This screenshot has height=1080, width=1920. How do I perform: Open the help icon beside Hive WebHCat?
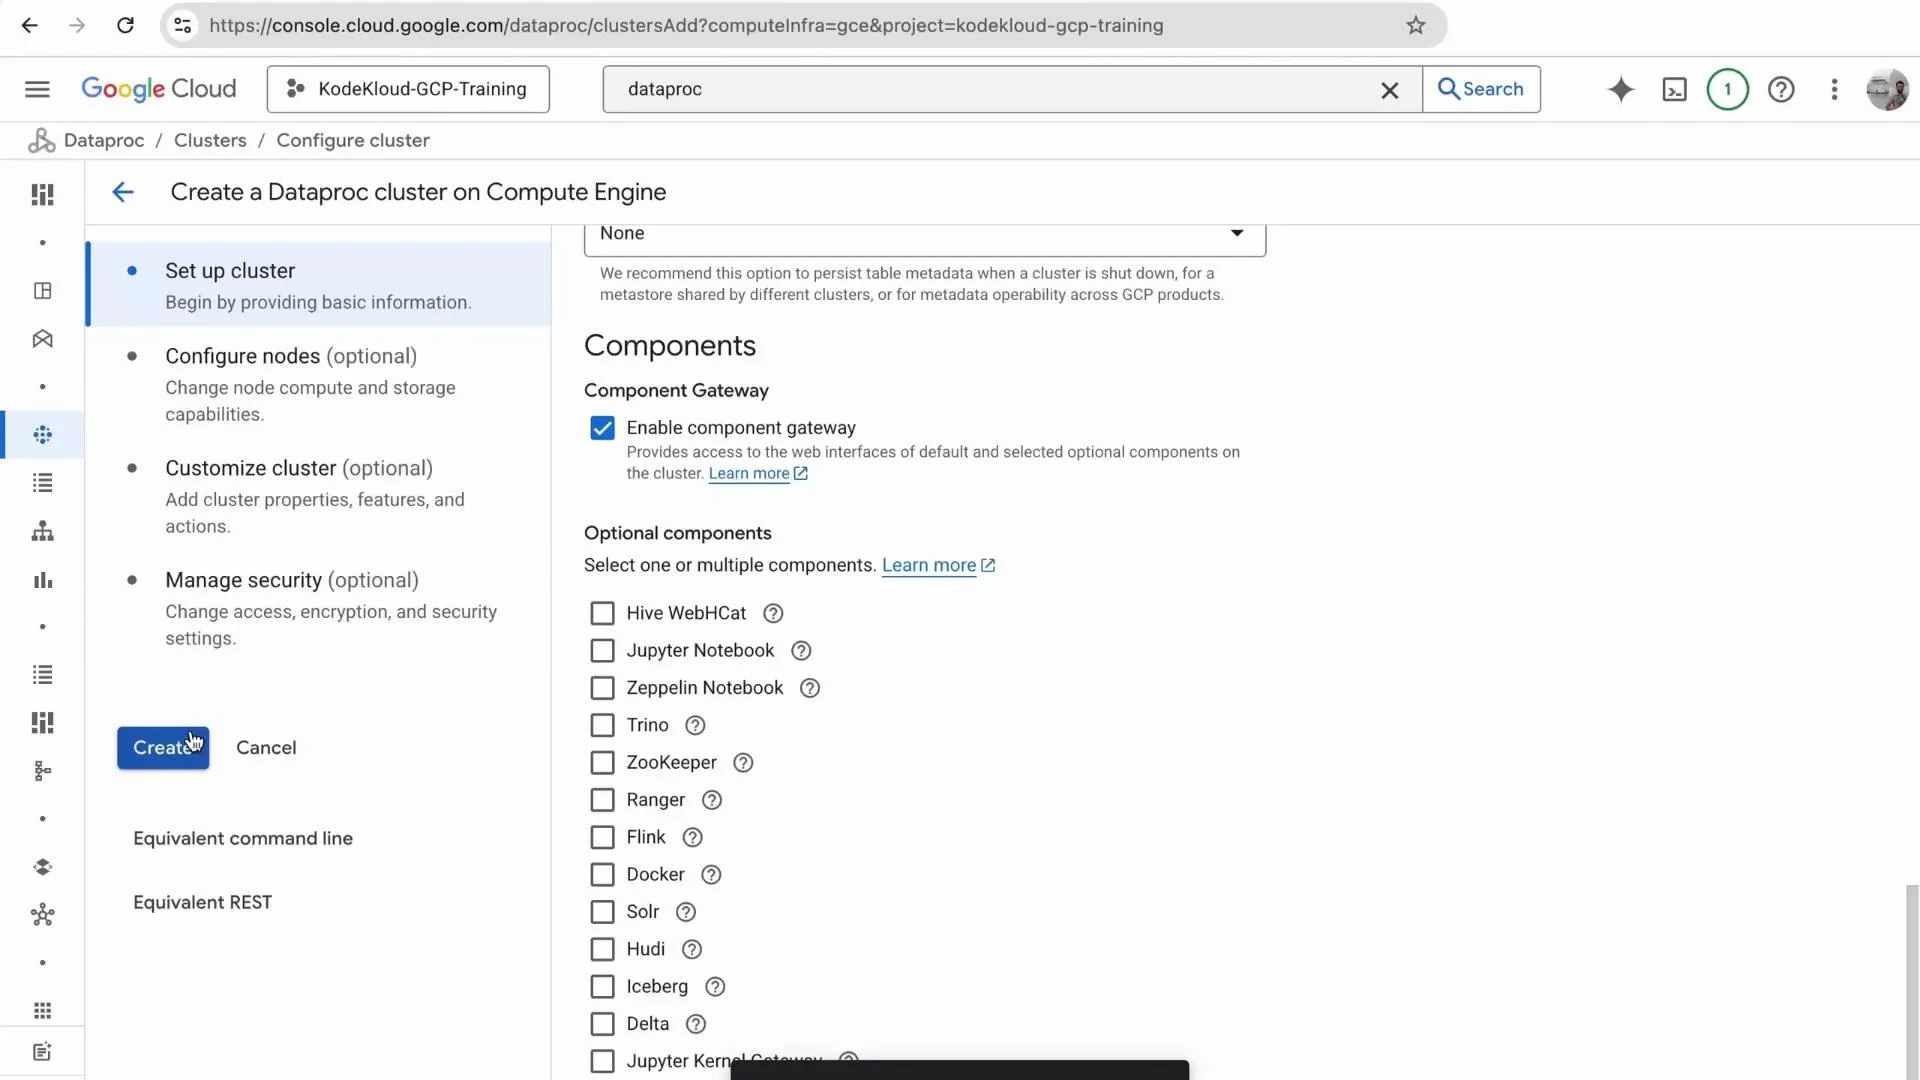(x=773, y=613)
